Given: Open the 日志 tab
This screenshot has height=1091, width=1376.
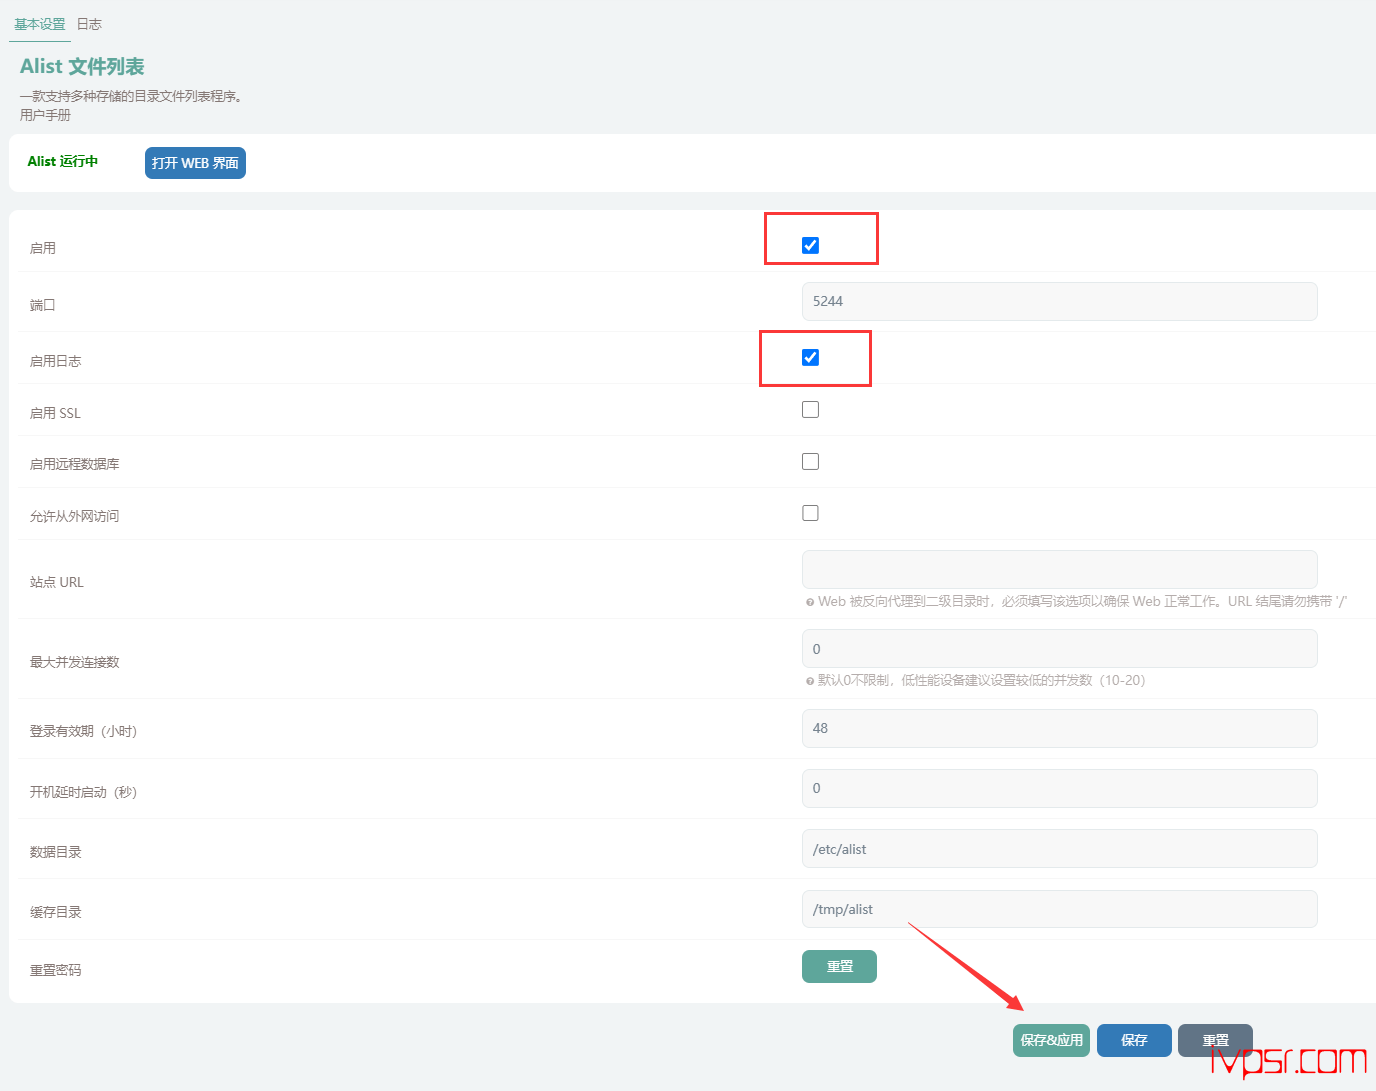Looking at the screenshot, I should (89, 24).
